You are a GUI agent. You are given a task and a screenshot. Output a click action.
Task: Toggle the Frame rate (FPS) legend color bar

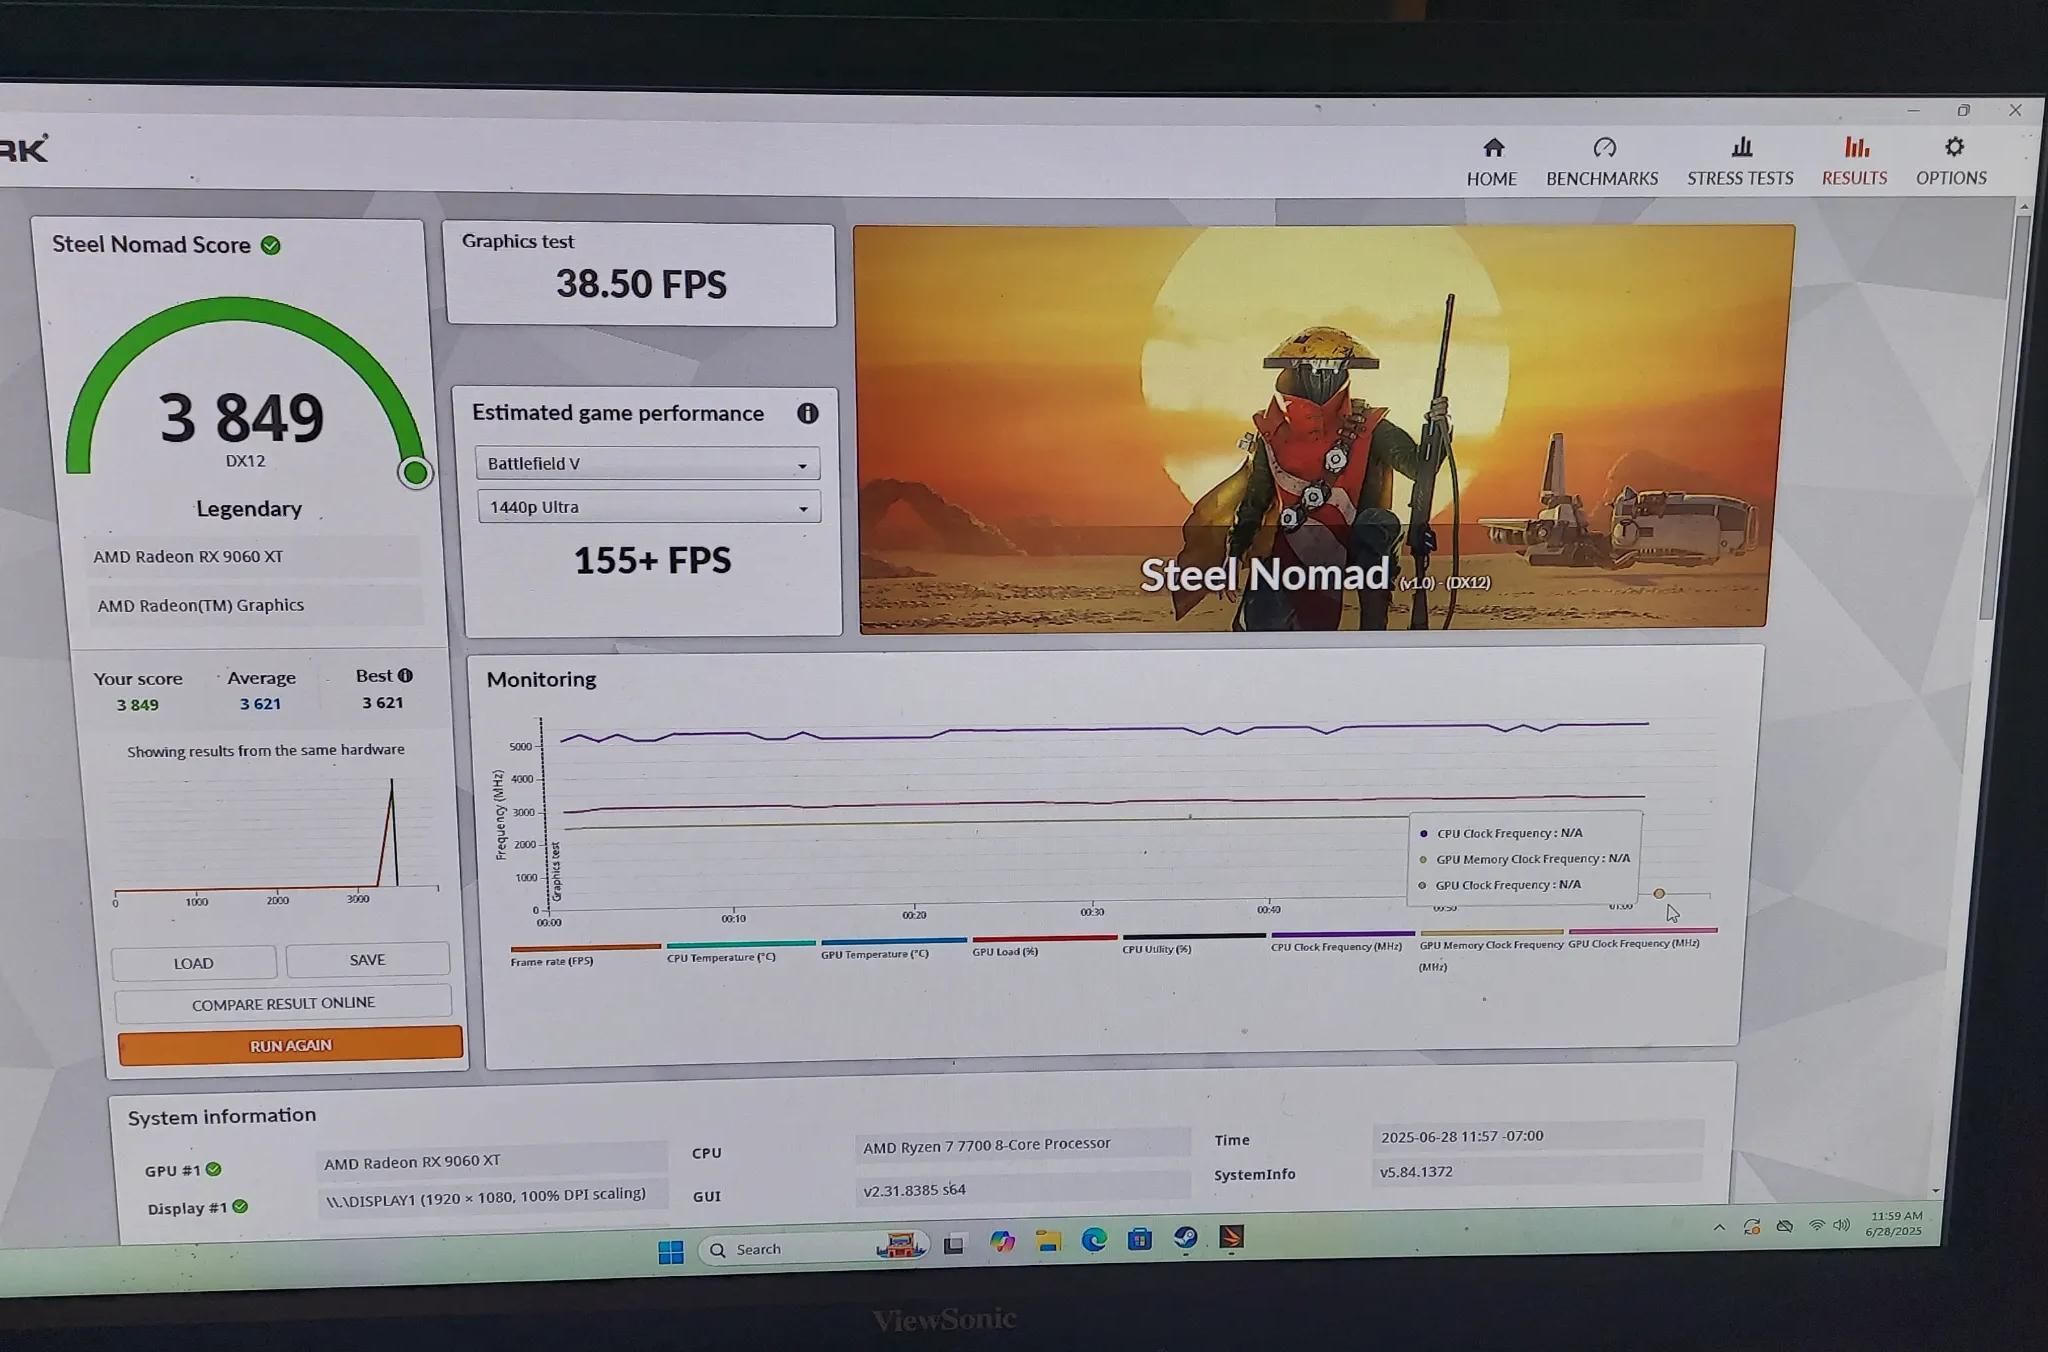pyautogui.click(x=585, y=947)
